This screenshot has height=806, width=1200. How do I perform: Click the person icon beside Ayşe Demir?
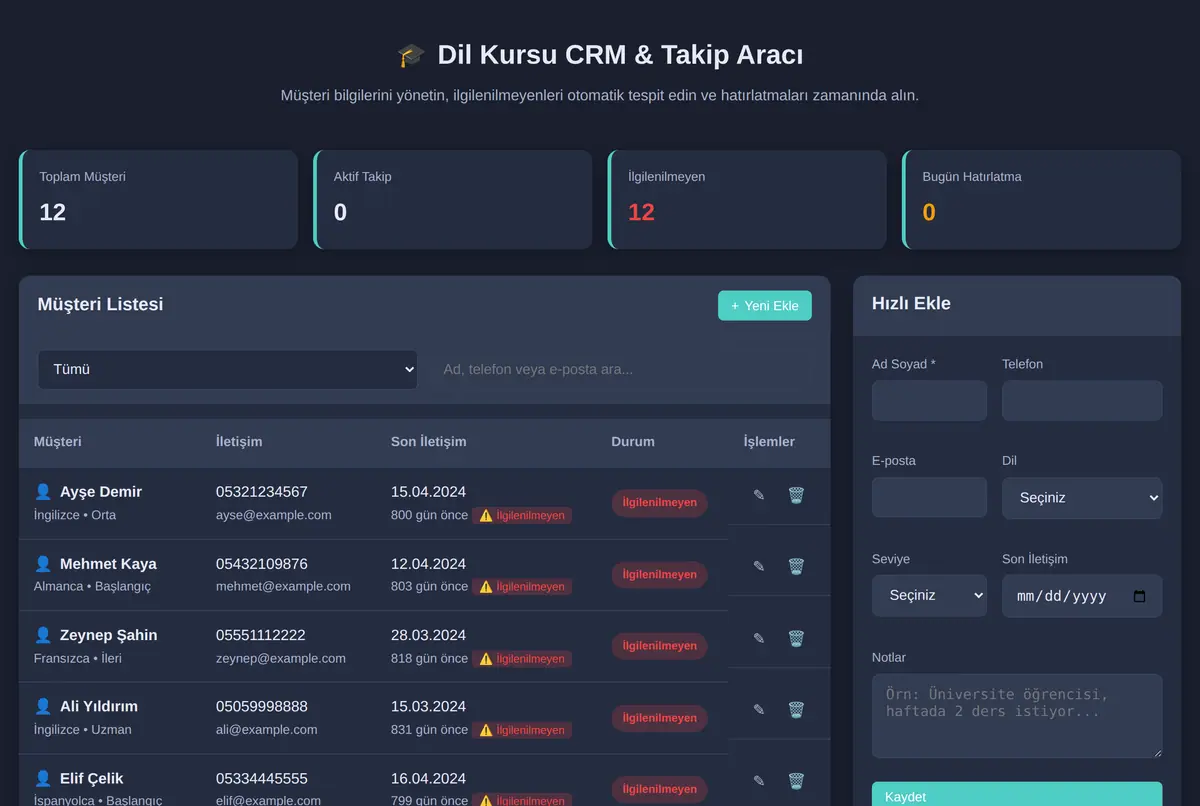[x=43, y=491]
